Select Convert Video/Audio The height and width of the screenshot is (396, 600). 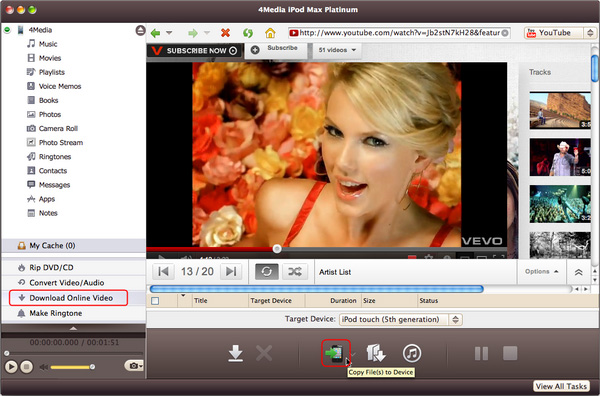[73, 283]
